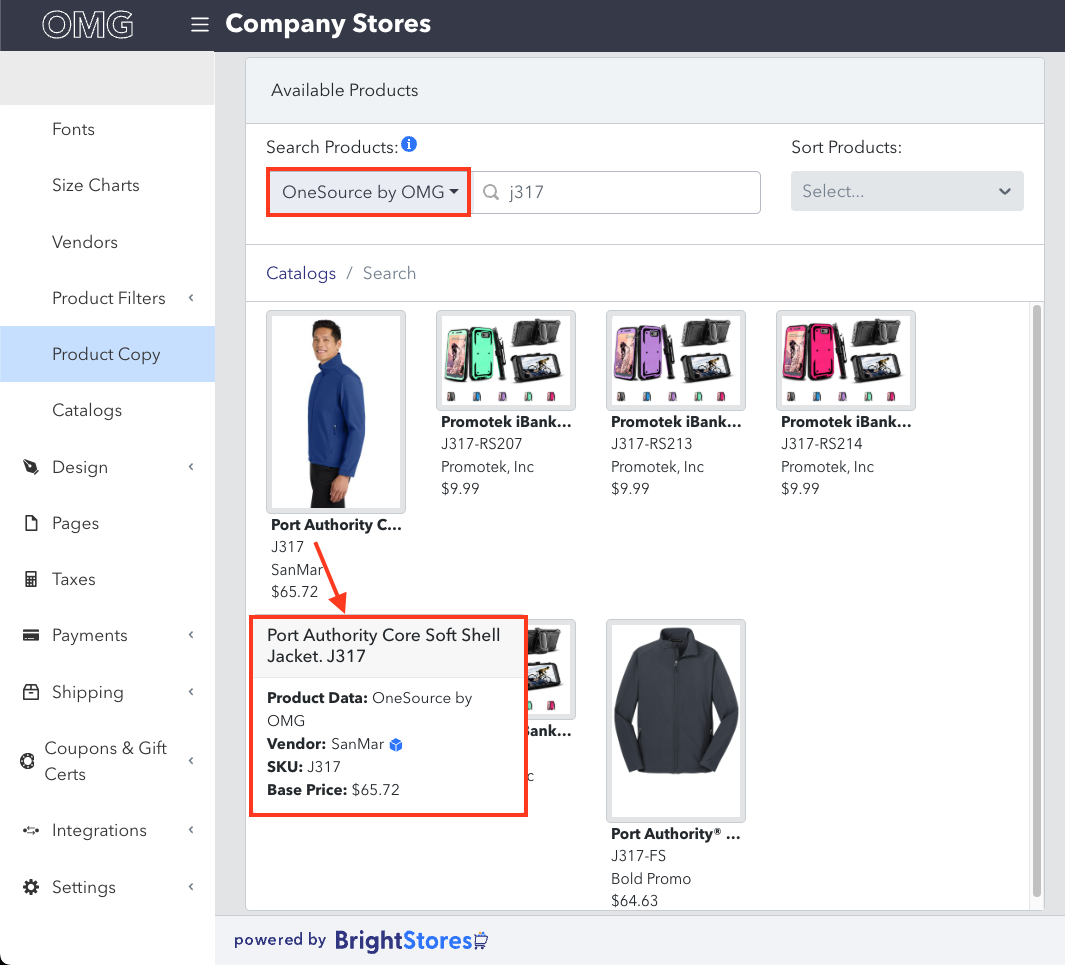Click the Pages document icon

coord(31,523)
